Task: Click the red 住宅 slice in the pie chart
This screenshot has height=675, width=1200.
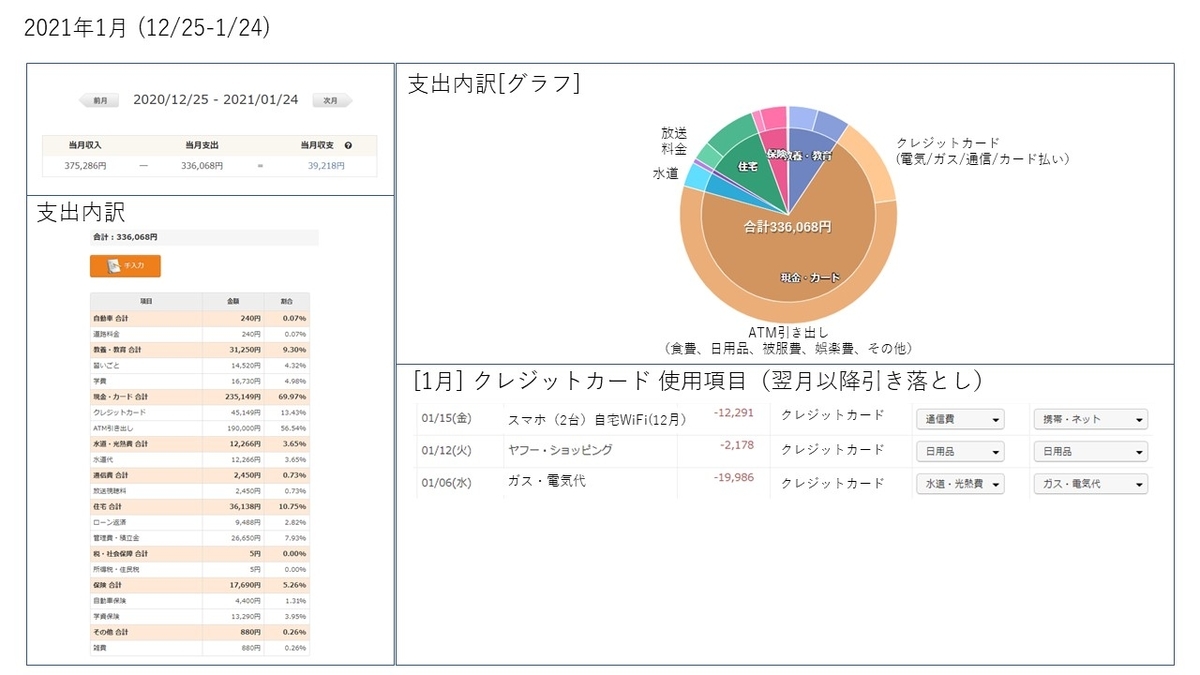Action: coord(748,165)
